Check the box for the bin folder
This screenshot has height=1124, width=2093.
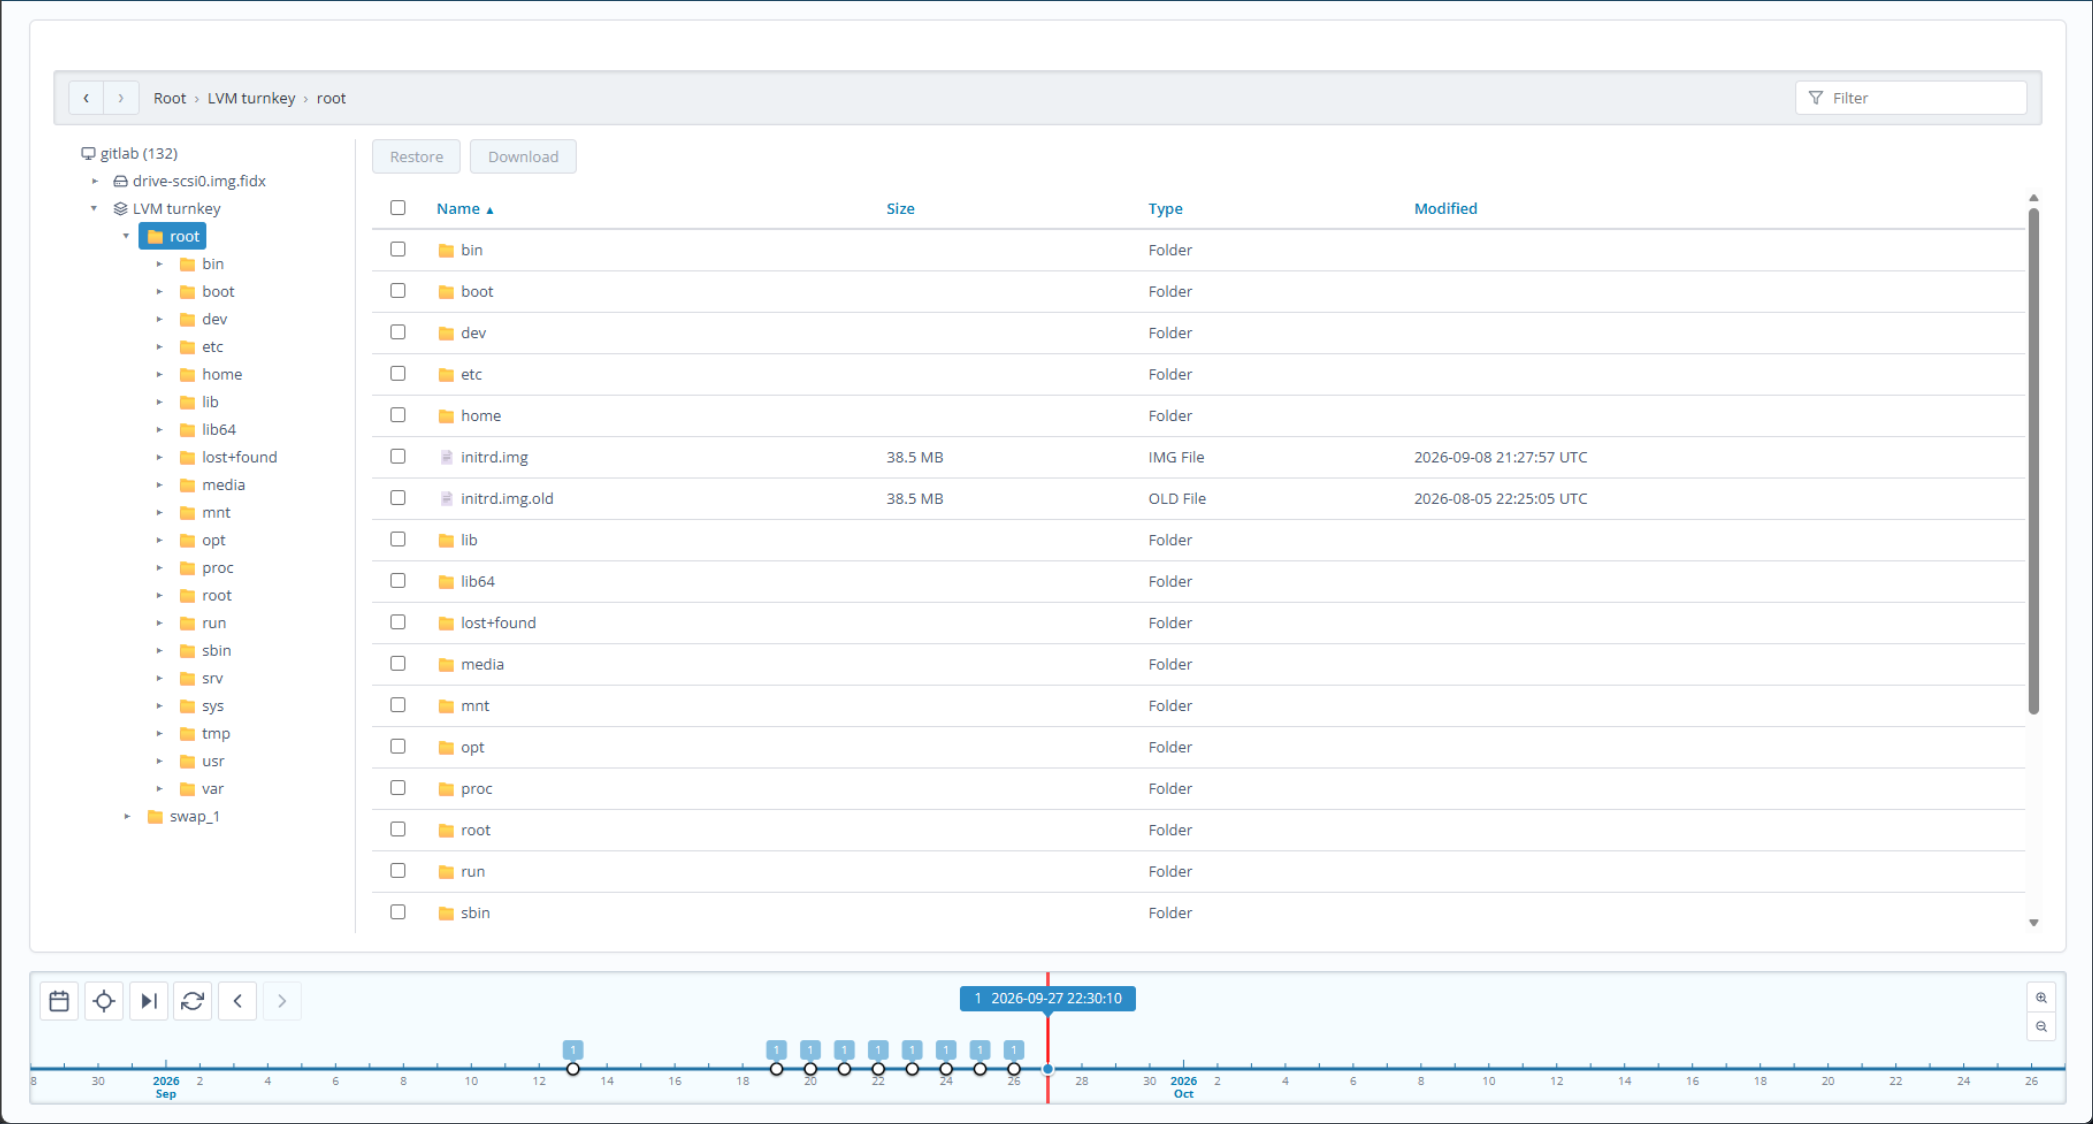pos(398,249)
